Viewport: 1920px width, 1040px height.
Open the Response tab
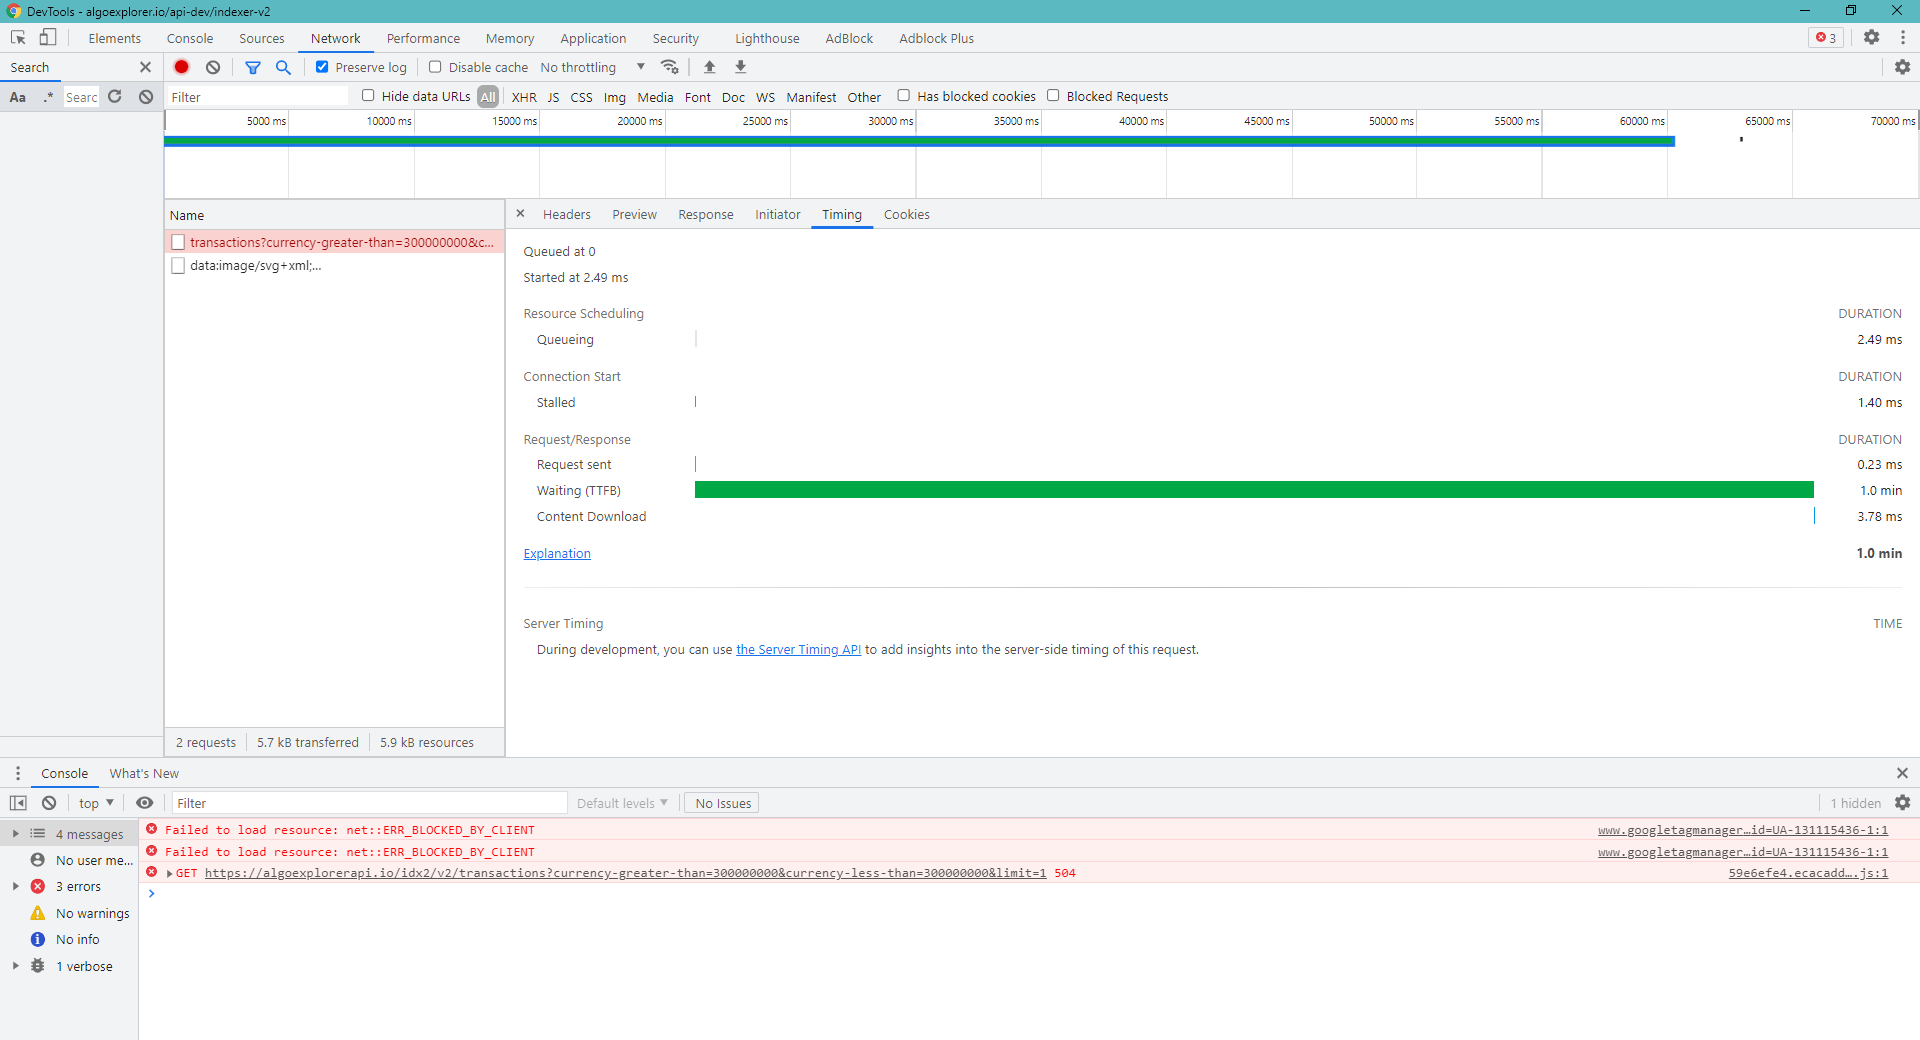click(705, 214)
